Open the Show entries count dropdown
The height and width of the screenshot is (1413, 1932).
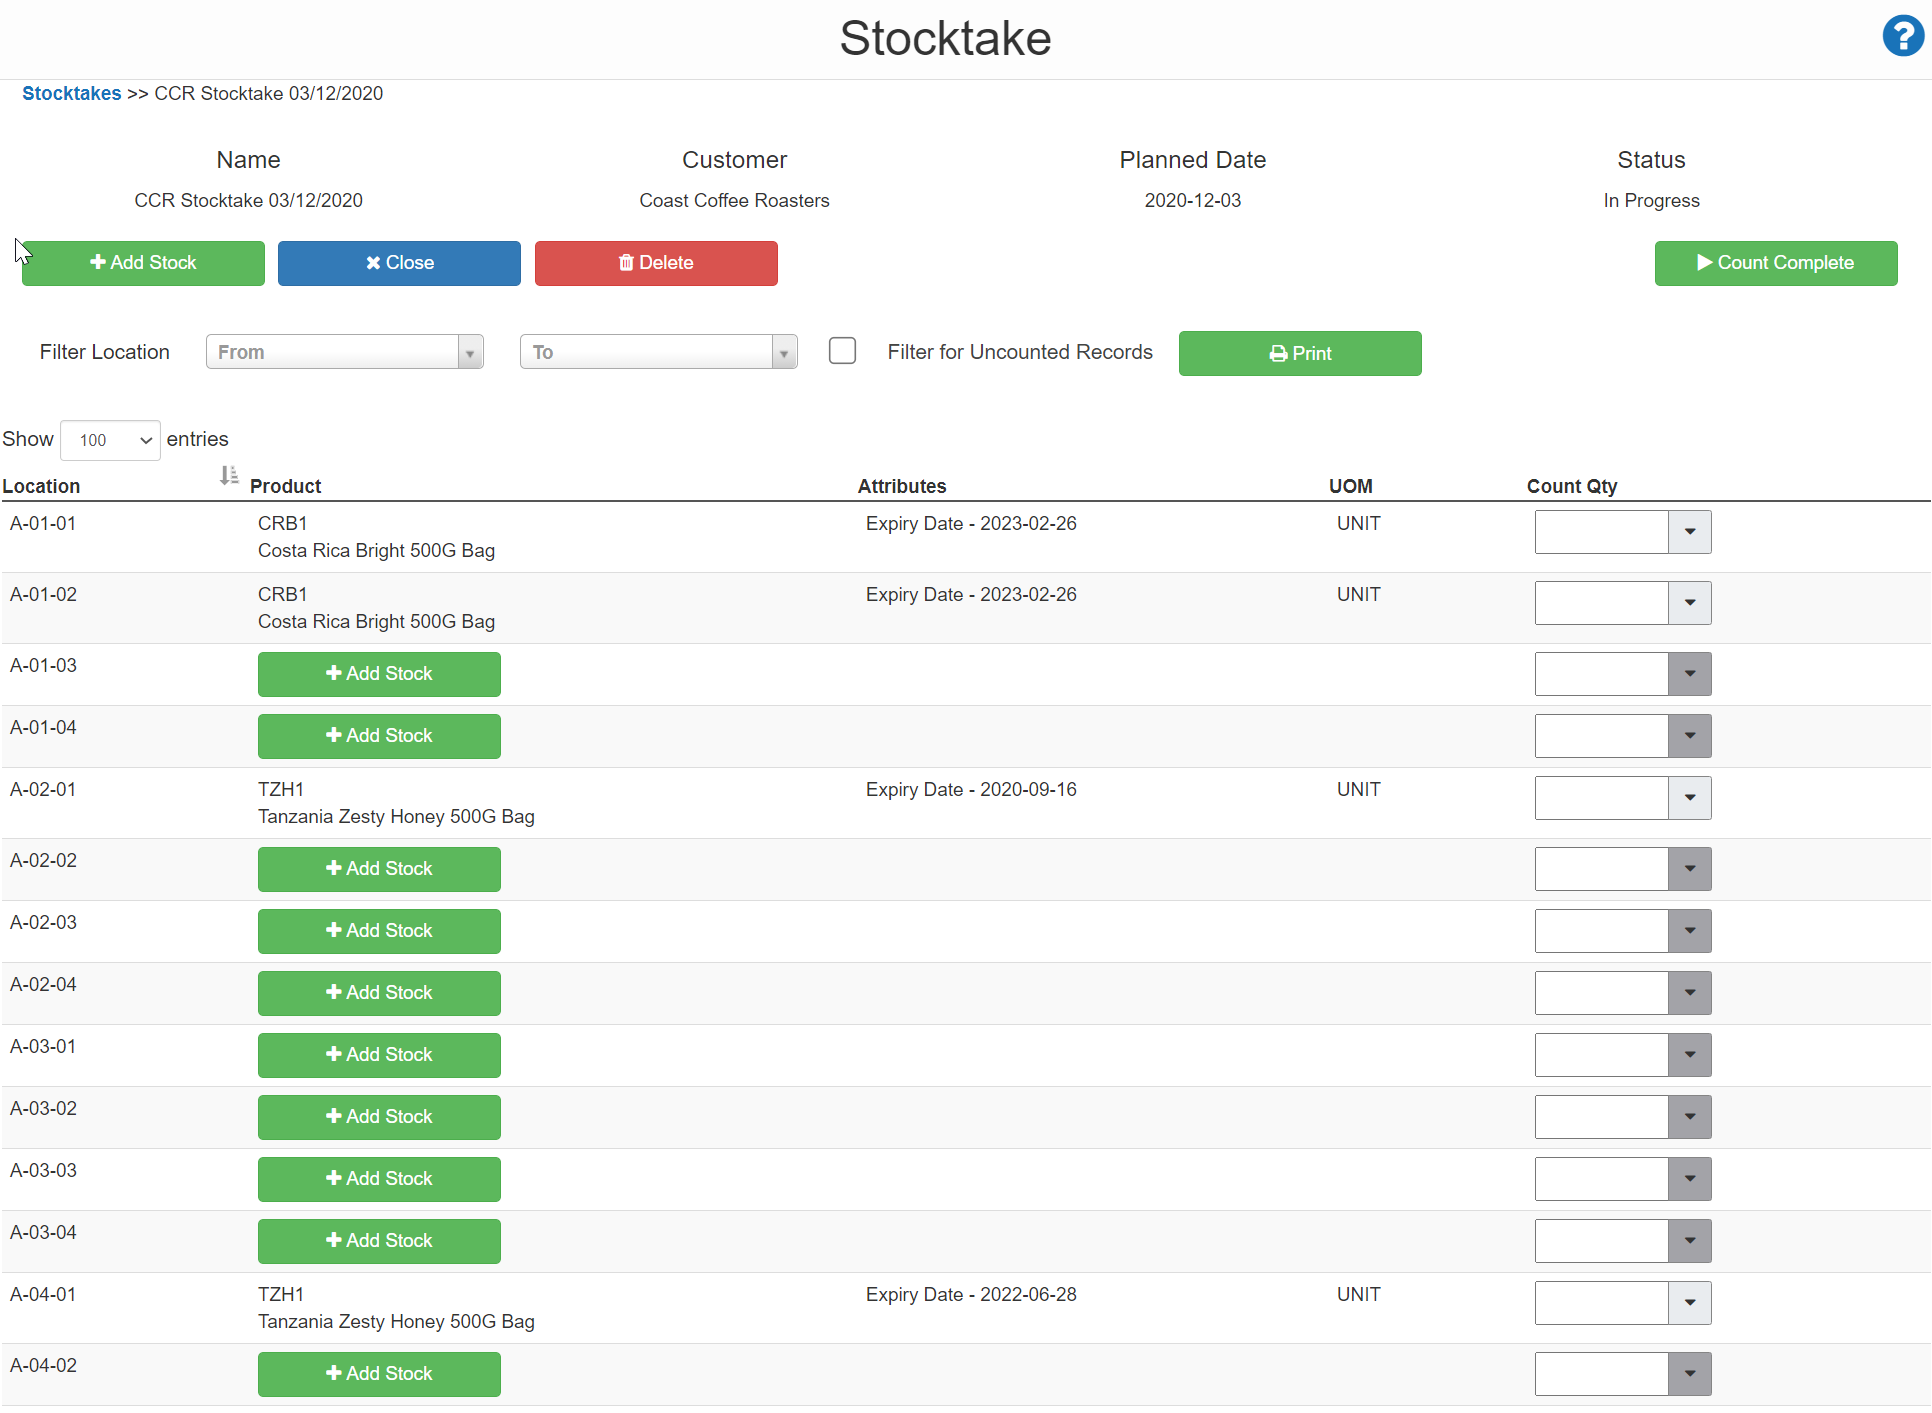[x=110, y=440]
